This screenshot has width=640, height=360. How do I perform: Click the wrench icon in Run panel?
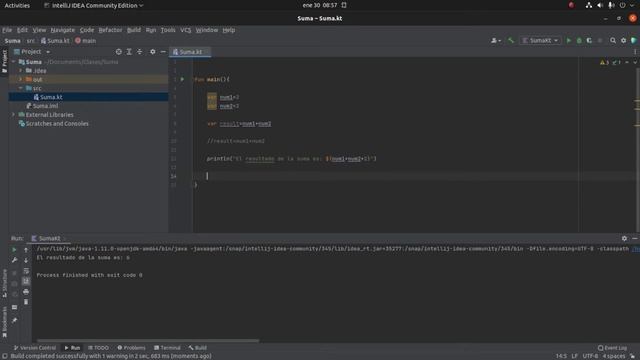[14, 260]
